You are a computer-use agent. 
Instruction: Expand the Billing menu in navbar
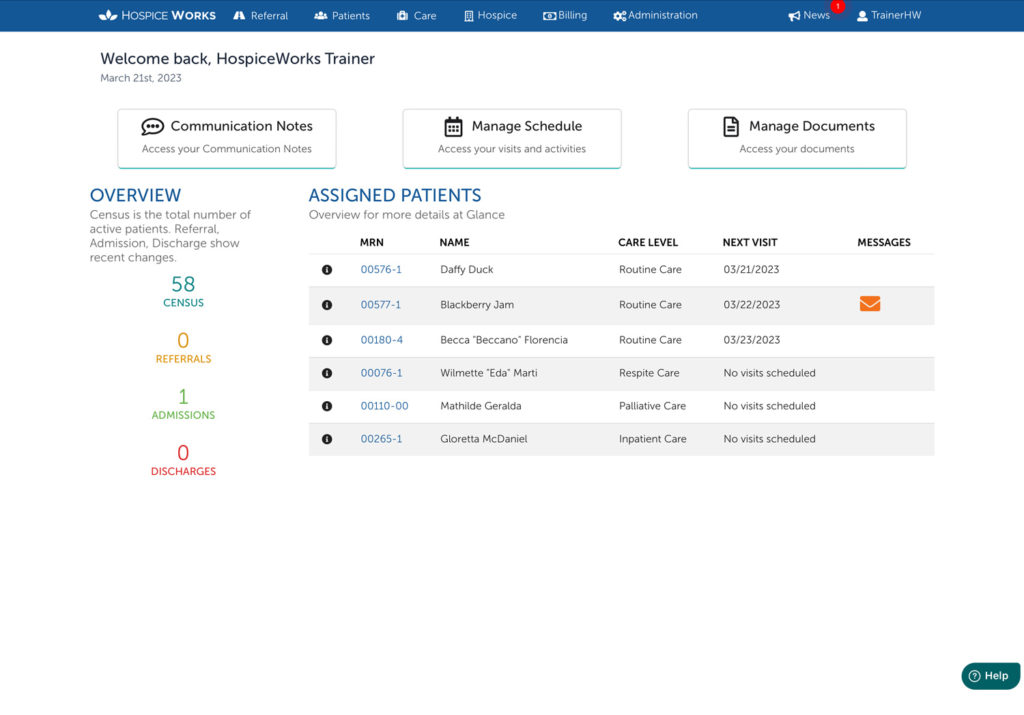tap(565, 15)
